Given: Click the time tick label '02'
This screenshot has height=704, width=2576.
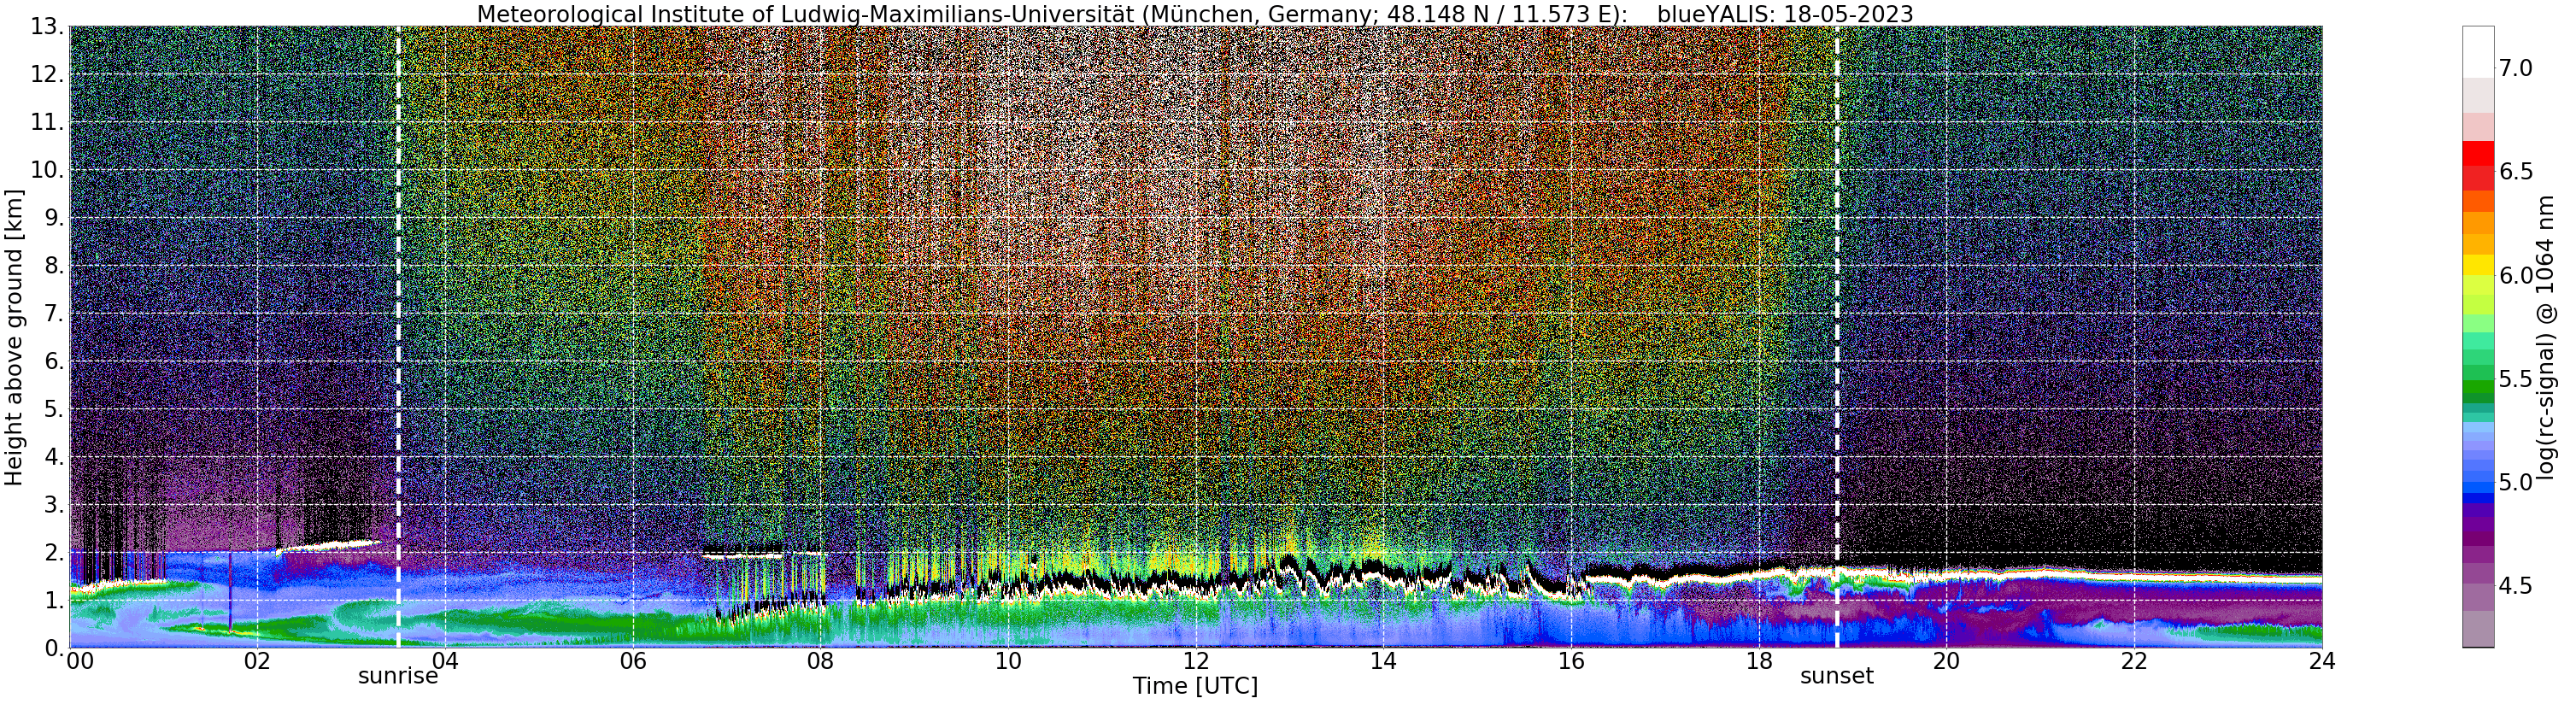Looking at the screenshot, I should tap(257, 661).
